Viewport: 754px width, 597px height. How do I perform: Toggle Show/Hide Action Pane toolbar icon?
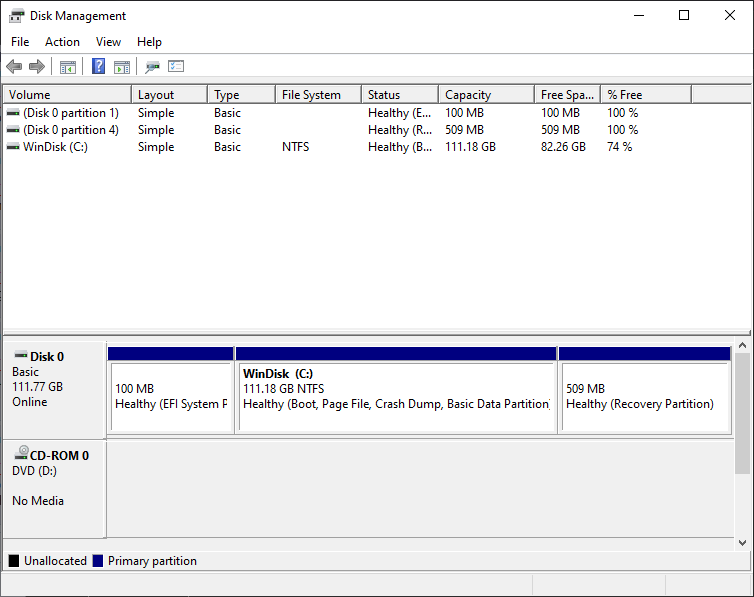(x=122, y=67)
